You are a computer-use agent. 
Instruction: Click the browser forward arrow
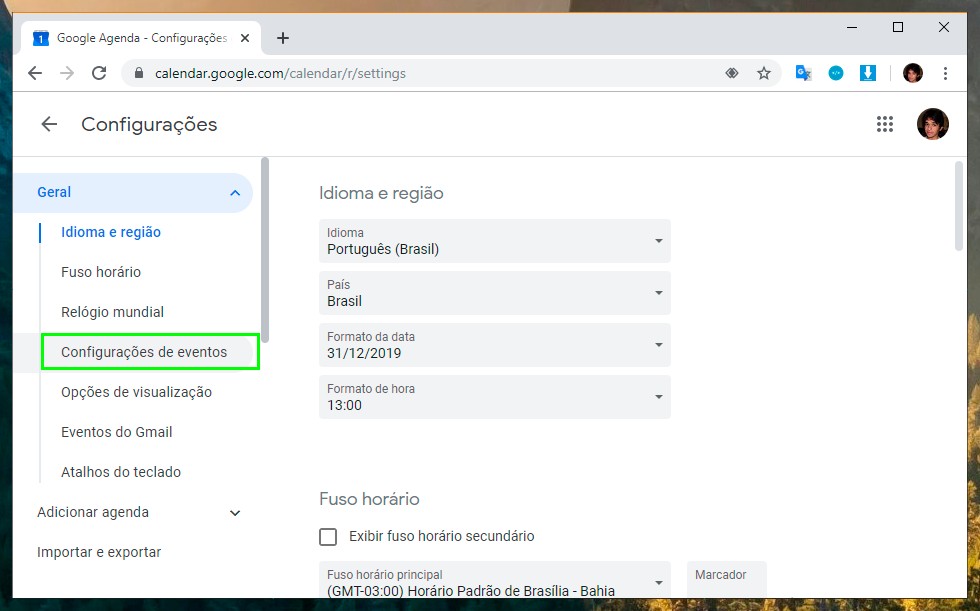coord(67,73)
